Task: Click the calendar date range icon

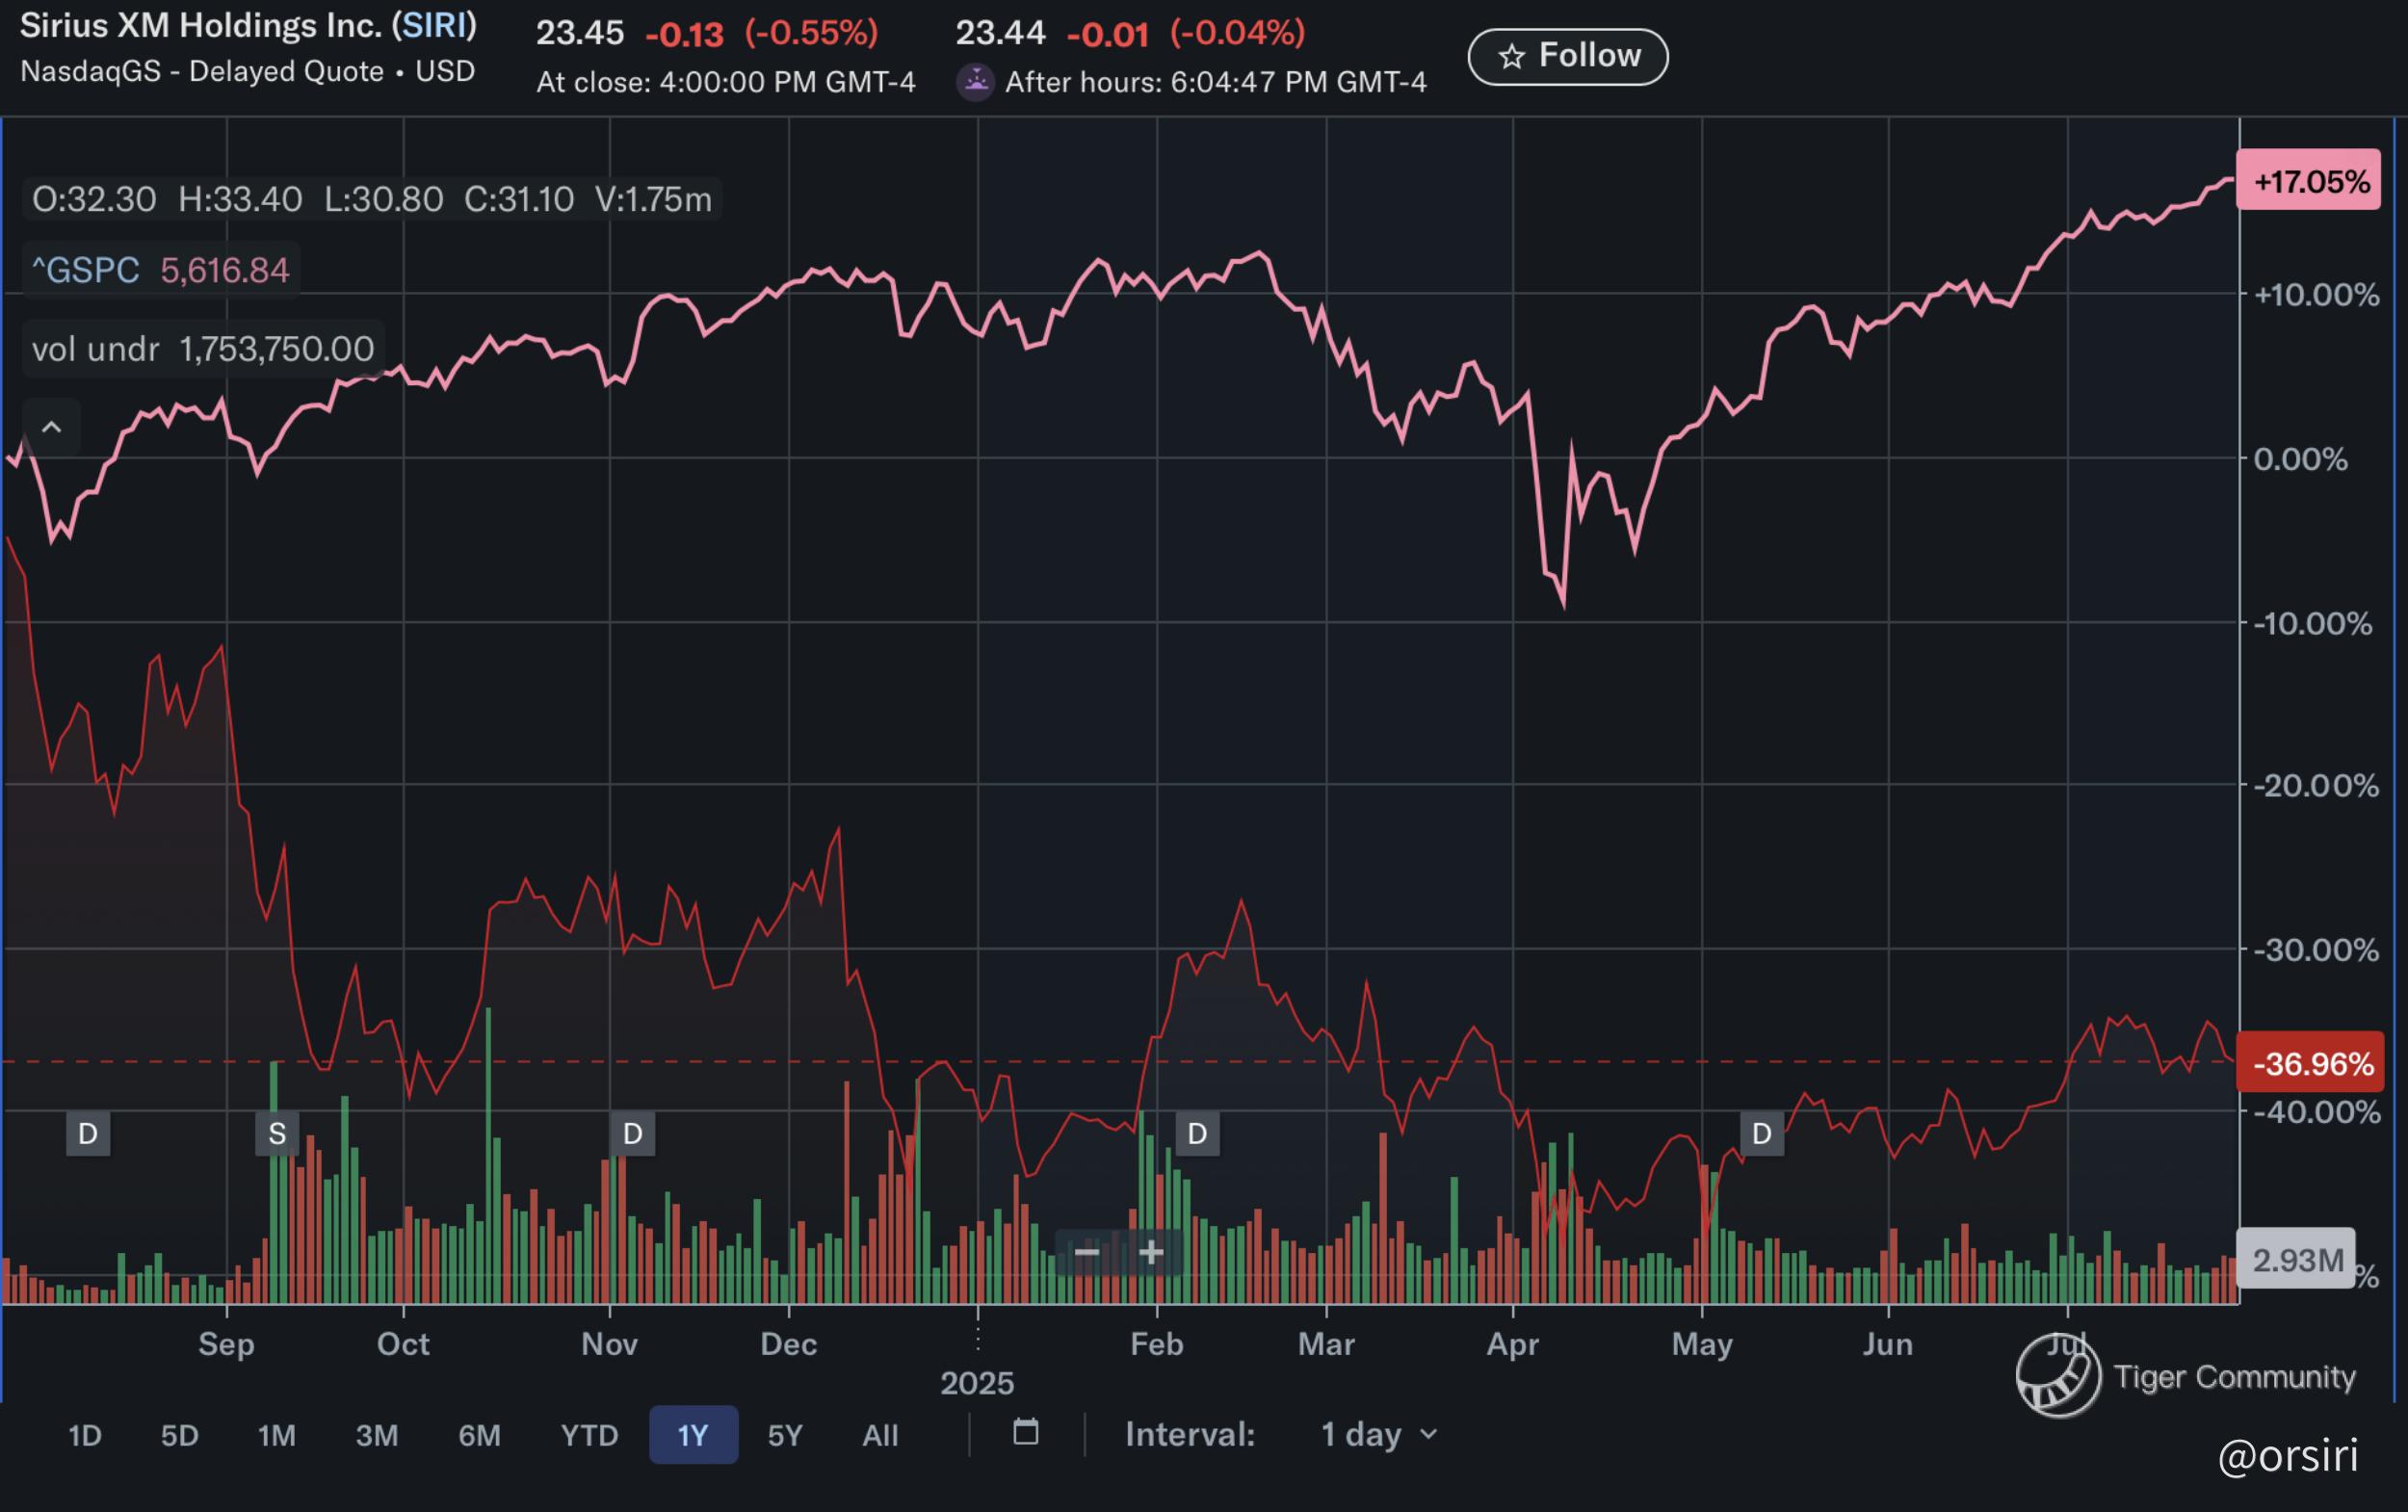Action: 1025,1433
